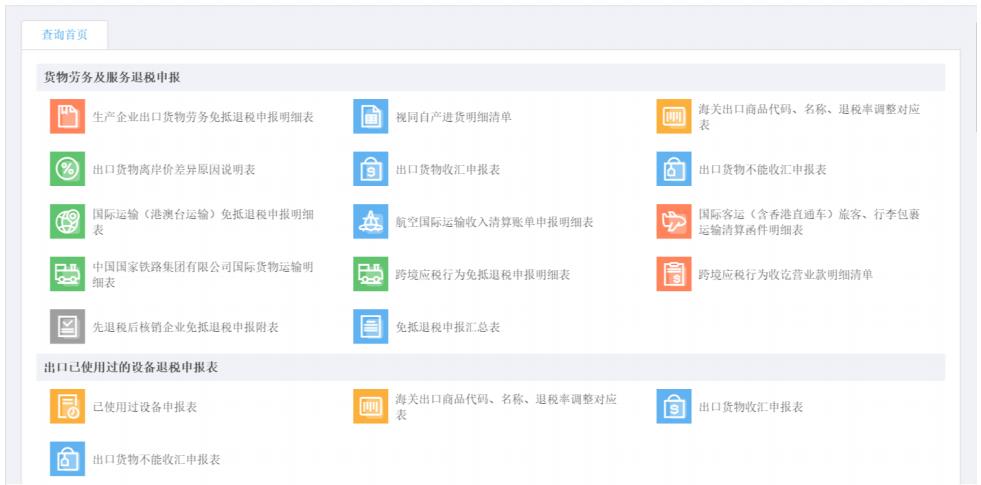Switch to the 查询首页 tab

tap(64, 35)
